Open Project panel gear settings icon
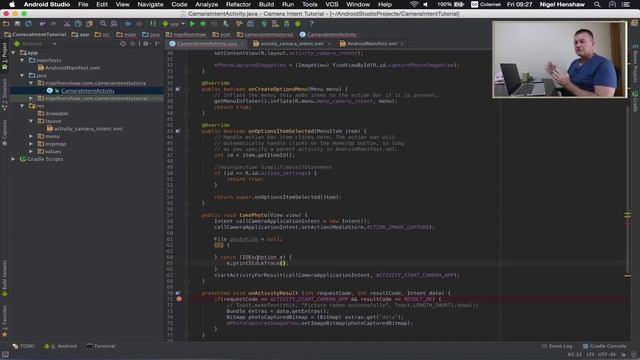The height and width of the screenshot is (360, 640). click(x=146, y=43)
